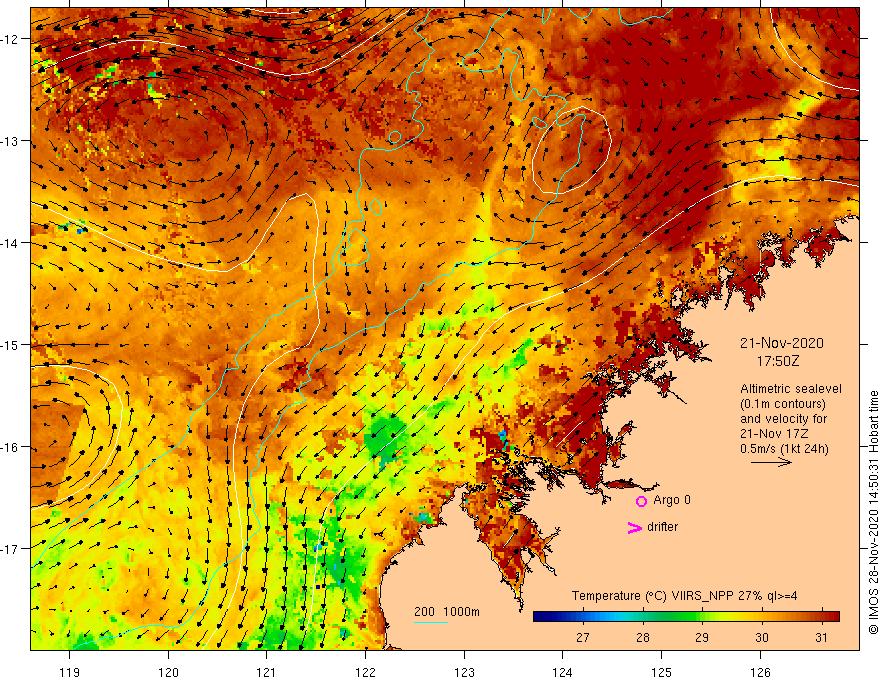Click longitude axis label 122
This screenshot has width=880, height=680.
pos(365,672)
